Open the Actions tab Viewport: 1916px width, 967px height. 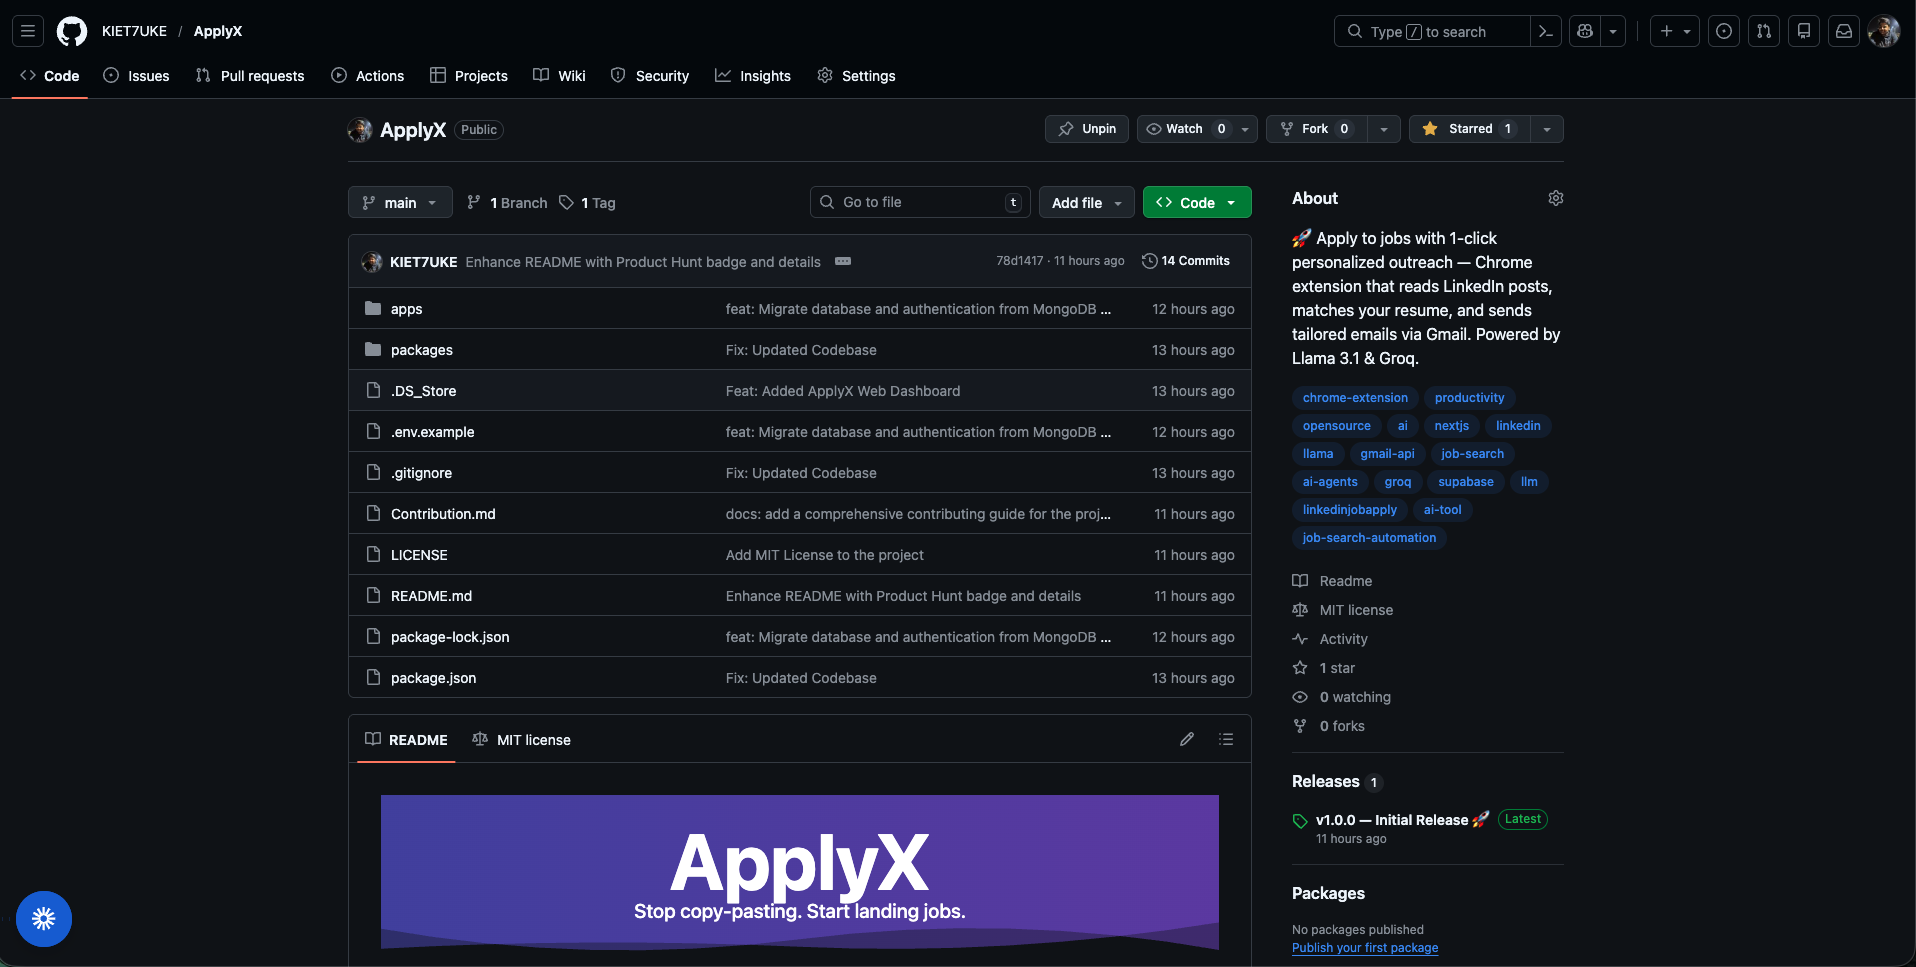(367, 75)
